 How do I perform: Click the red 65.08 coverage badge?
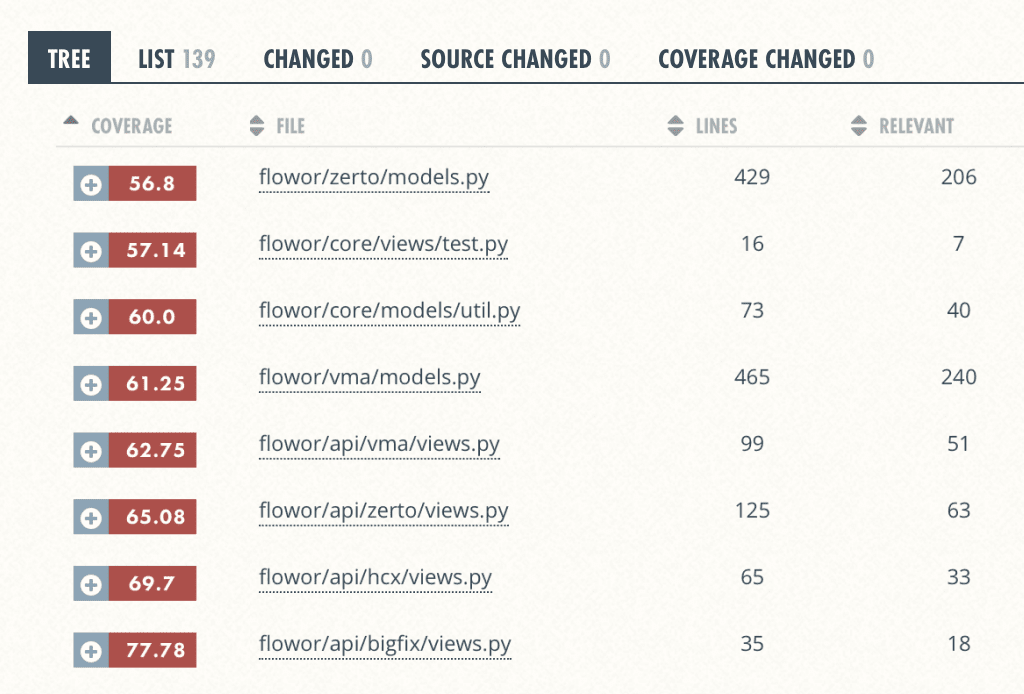coord(152,516)
